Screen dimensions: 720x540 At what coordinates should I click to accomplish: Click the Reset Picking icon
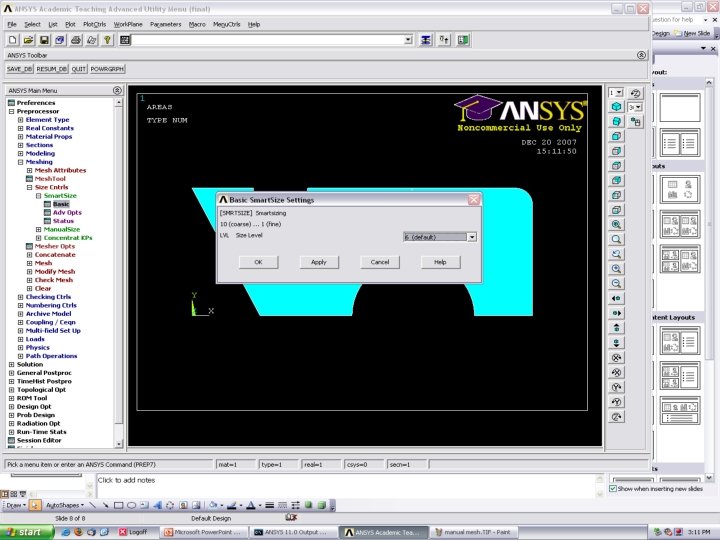[x=444, y=40]
